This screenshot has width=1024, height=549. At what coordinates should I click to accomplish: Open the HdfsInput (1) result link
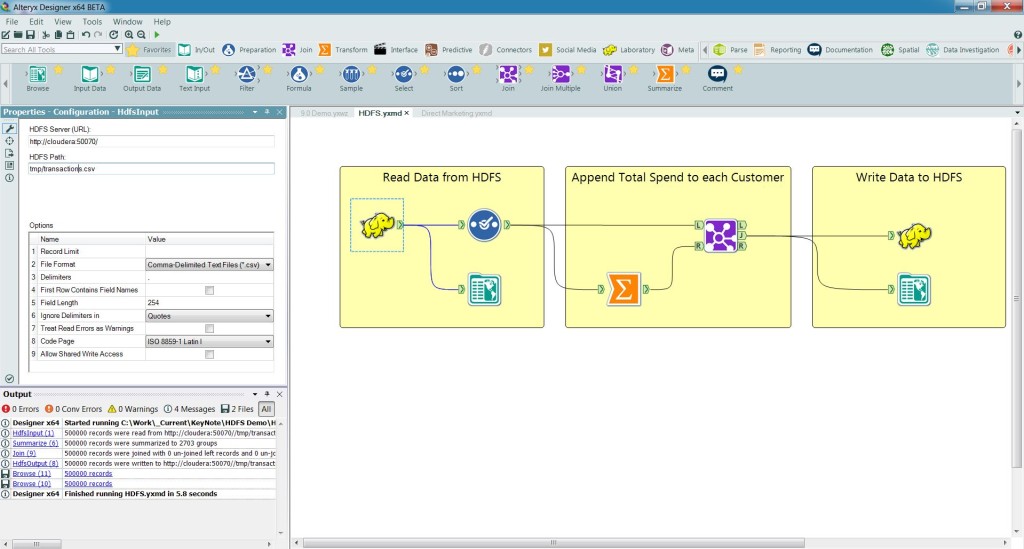(33, 433)
